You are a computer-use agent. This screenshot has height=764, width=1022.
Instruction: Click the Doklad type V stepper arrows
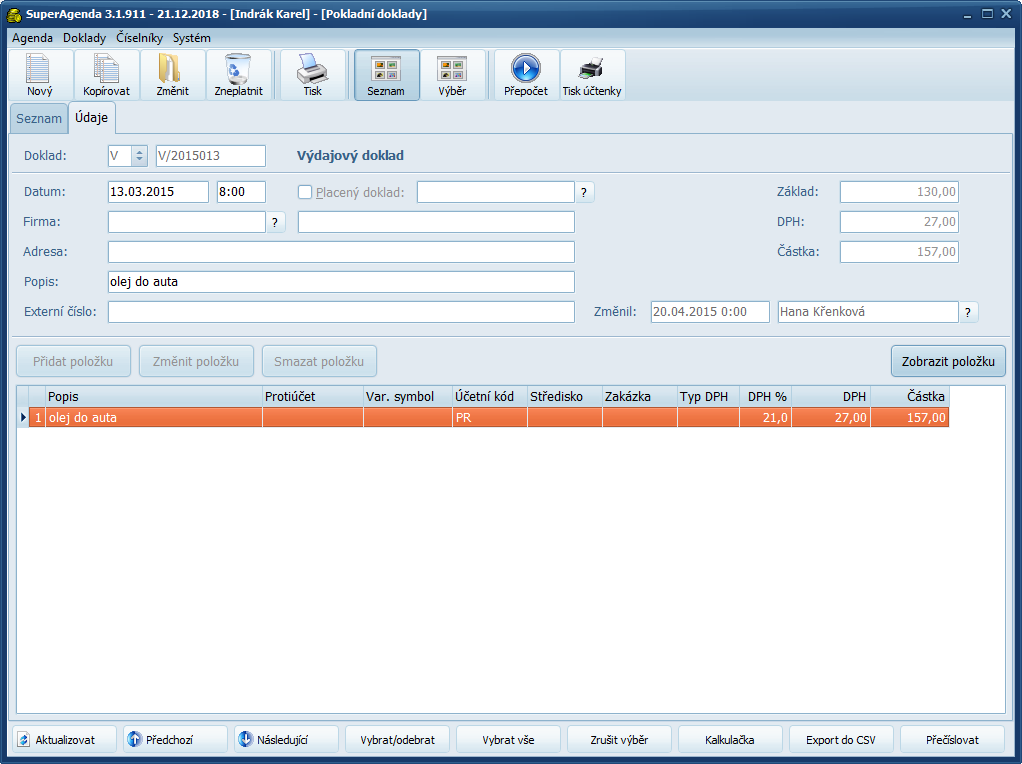139,156
